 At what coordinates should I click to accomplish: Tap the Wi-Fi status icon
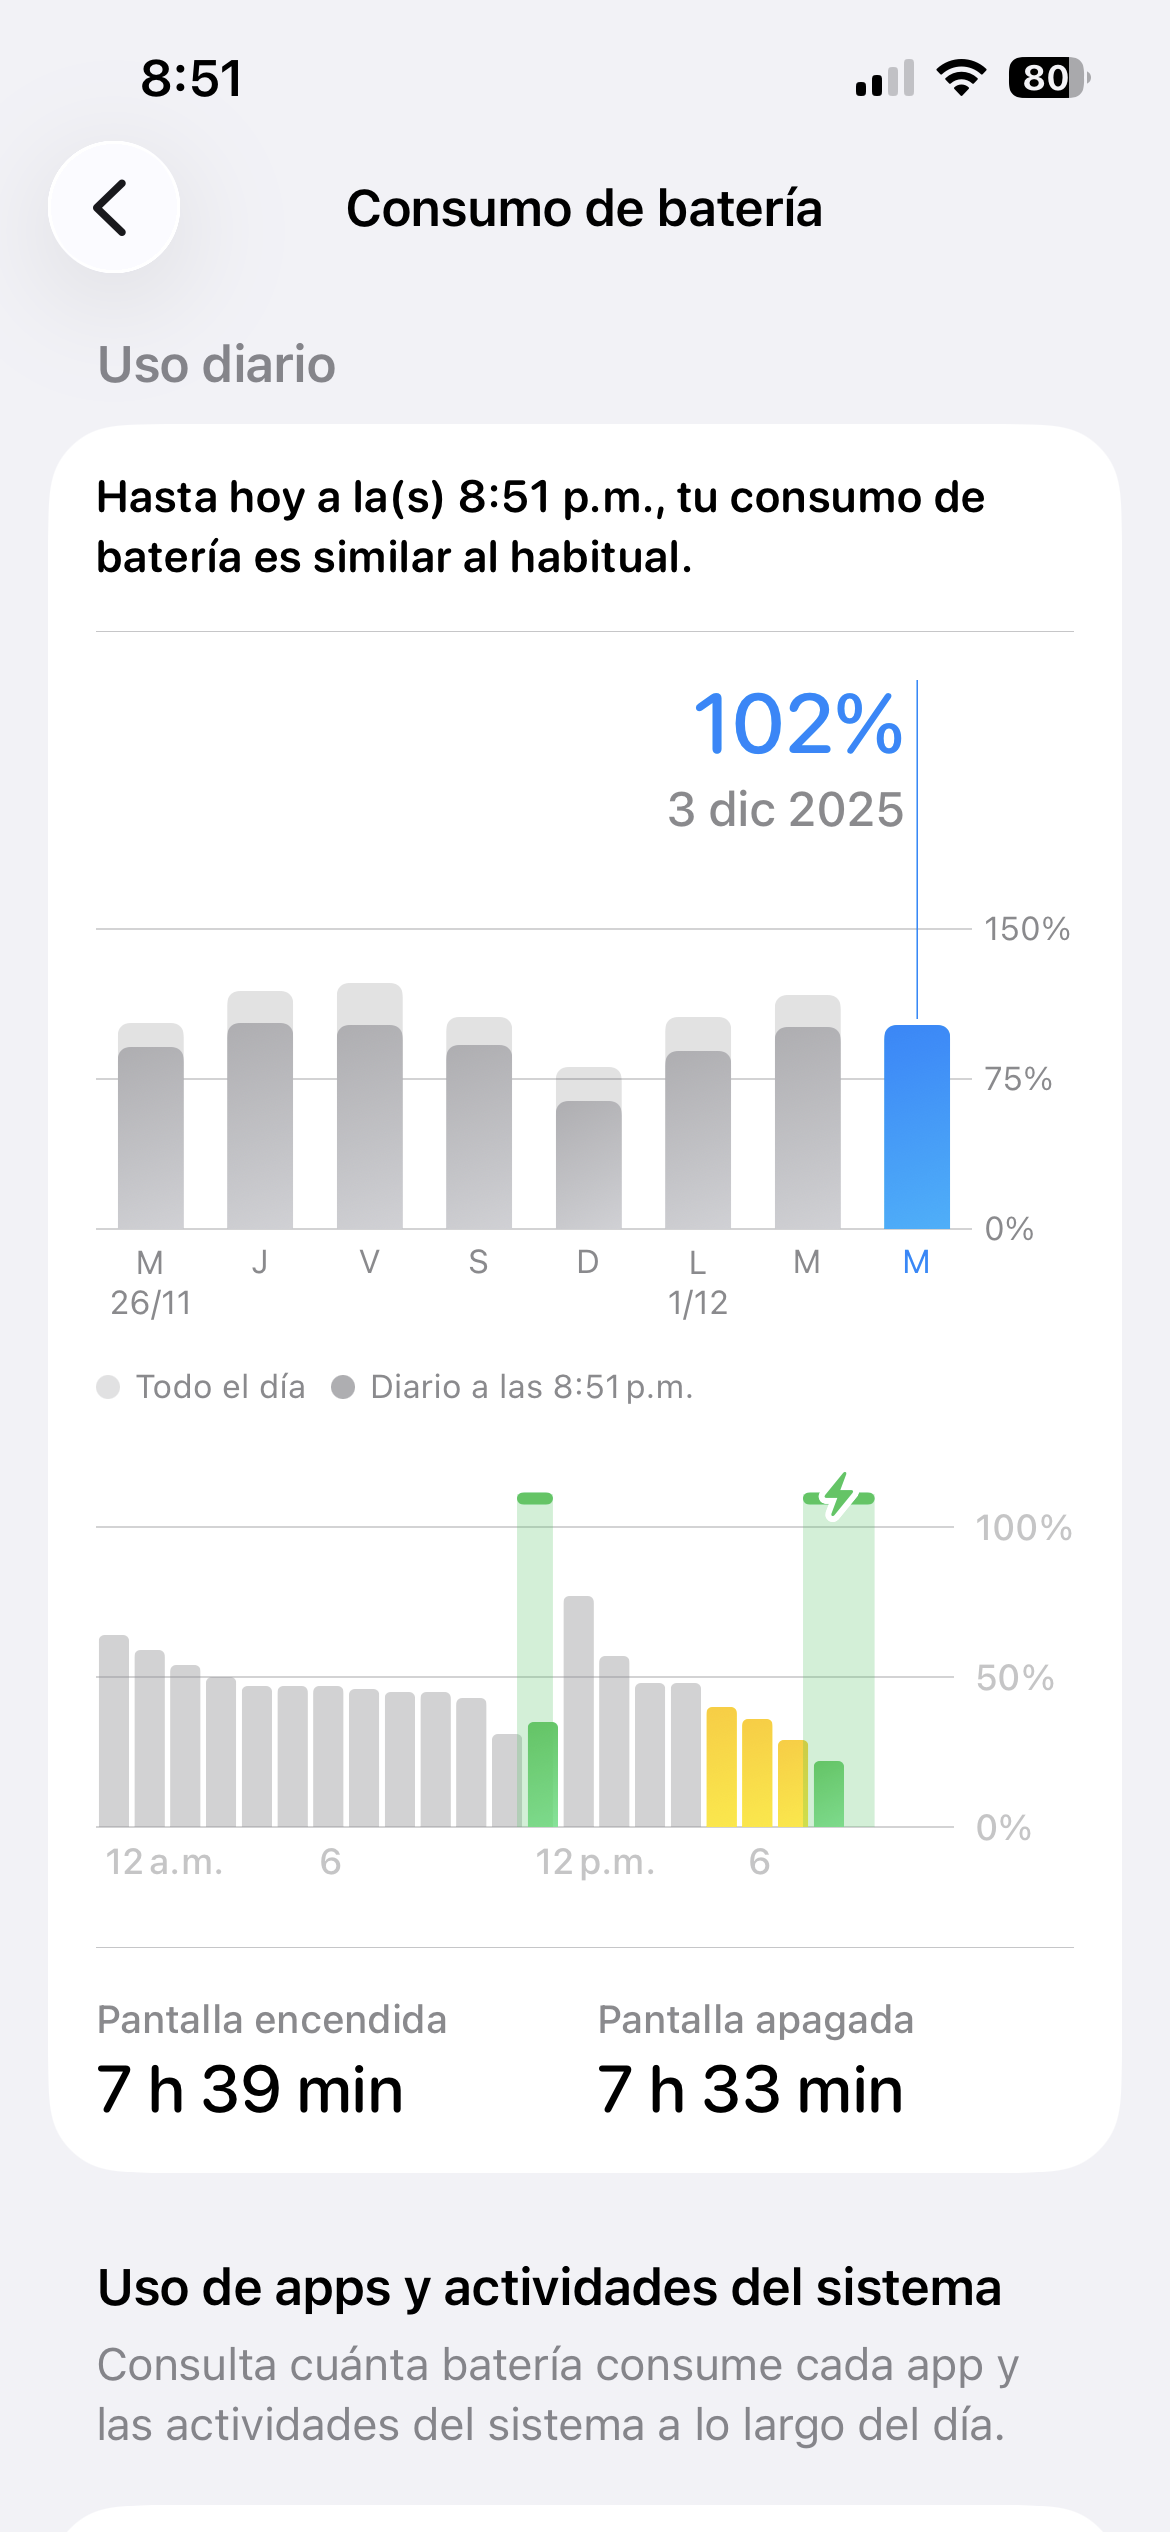tap(960, 78)
